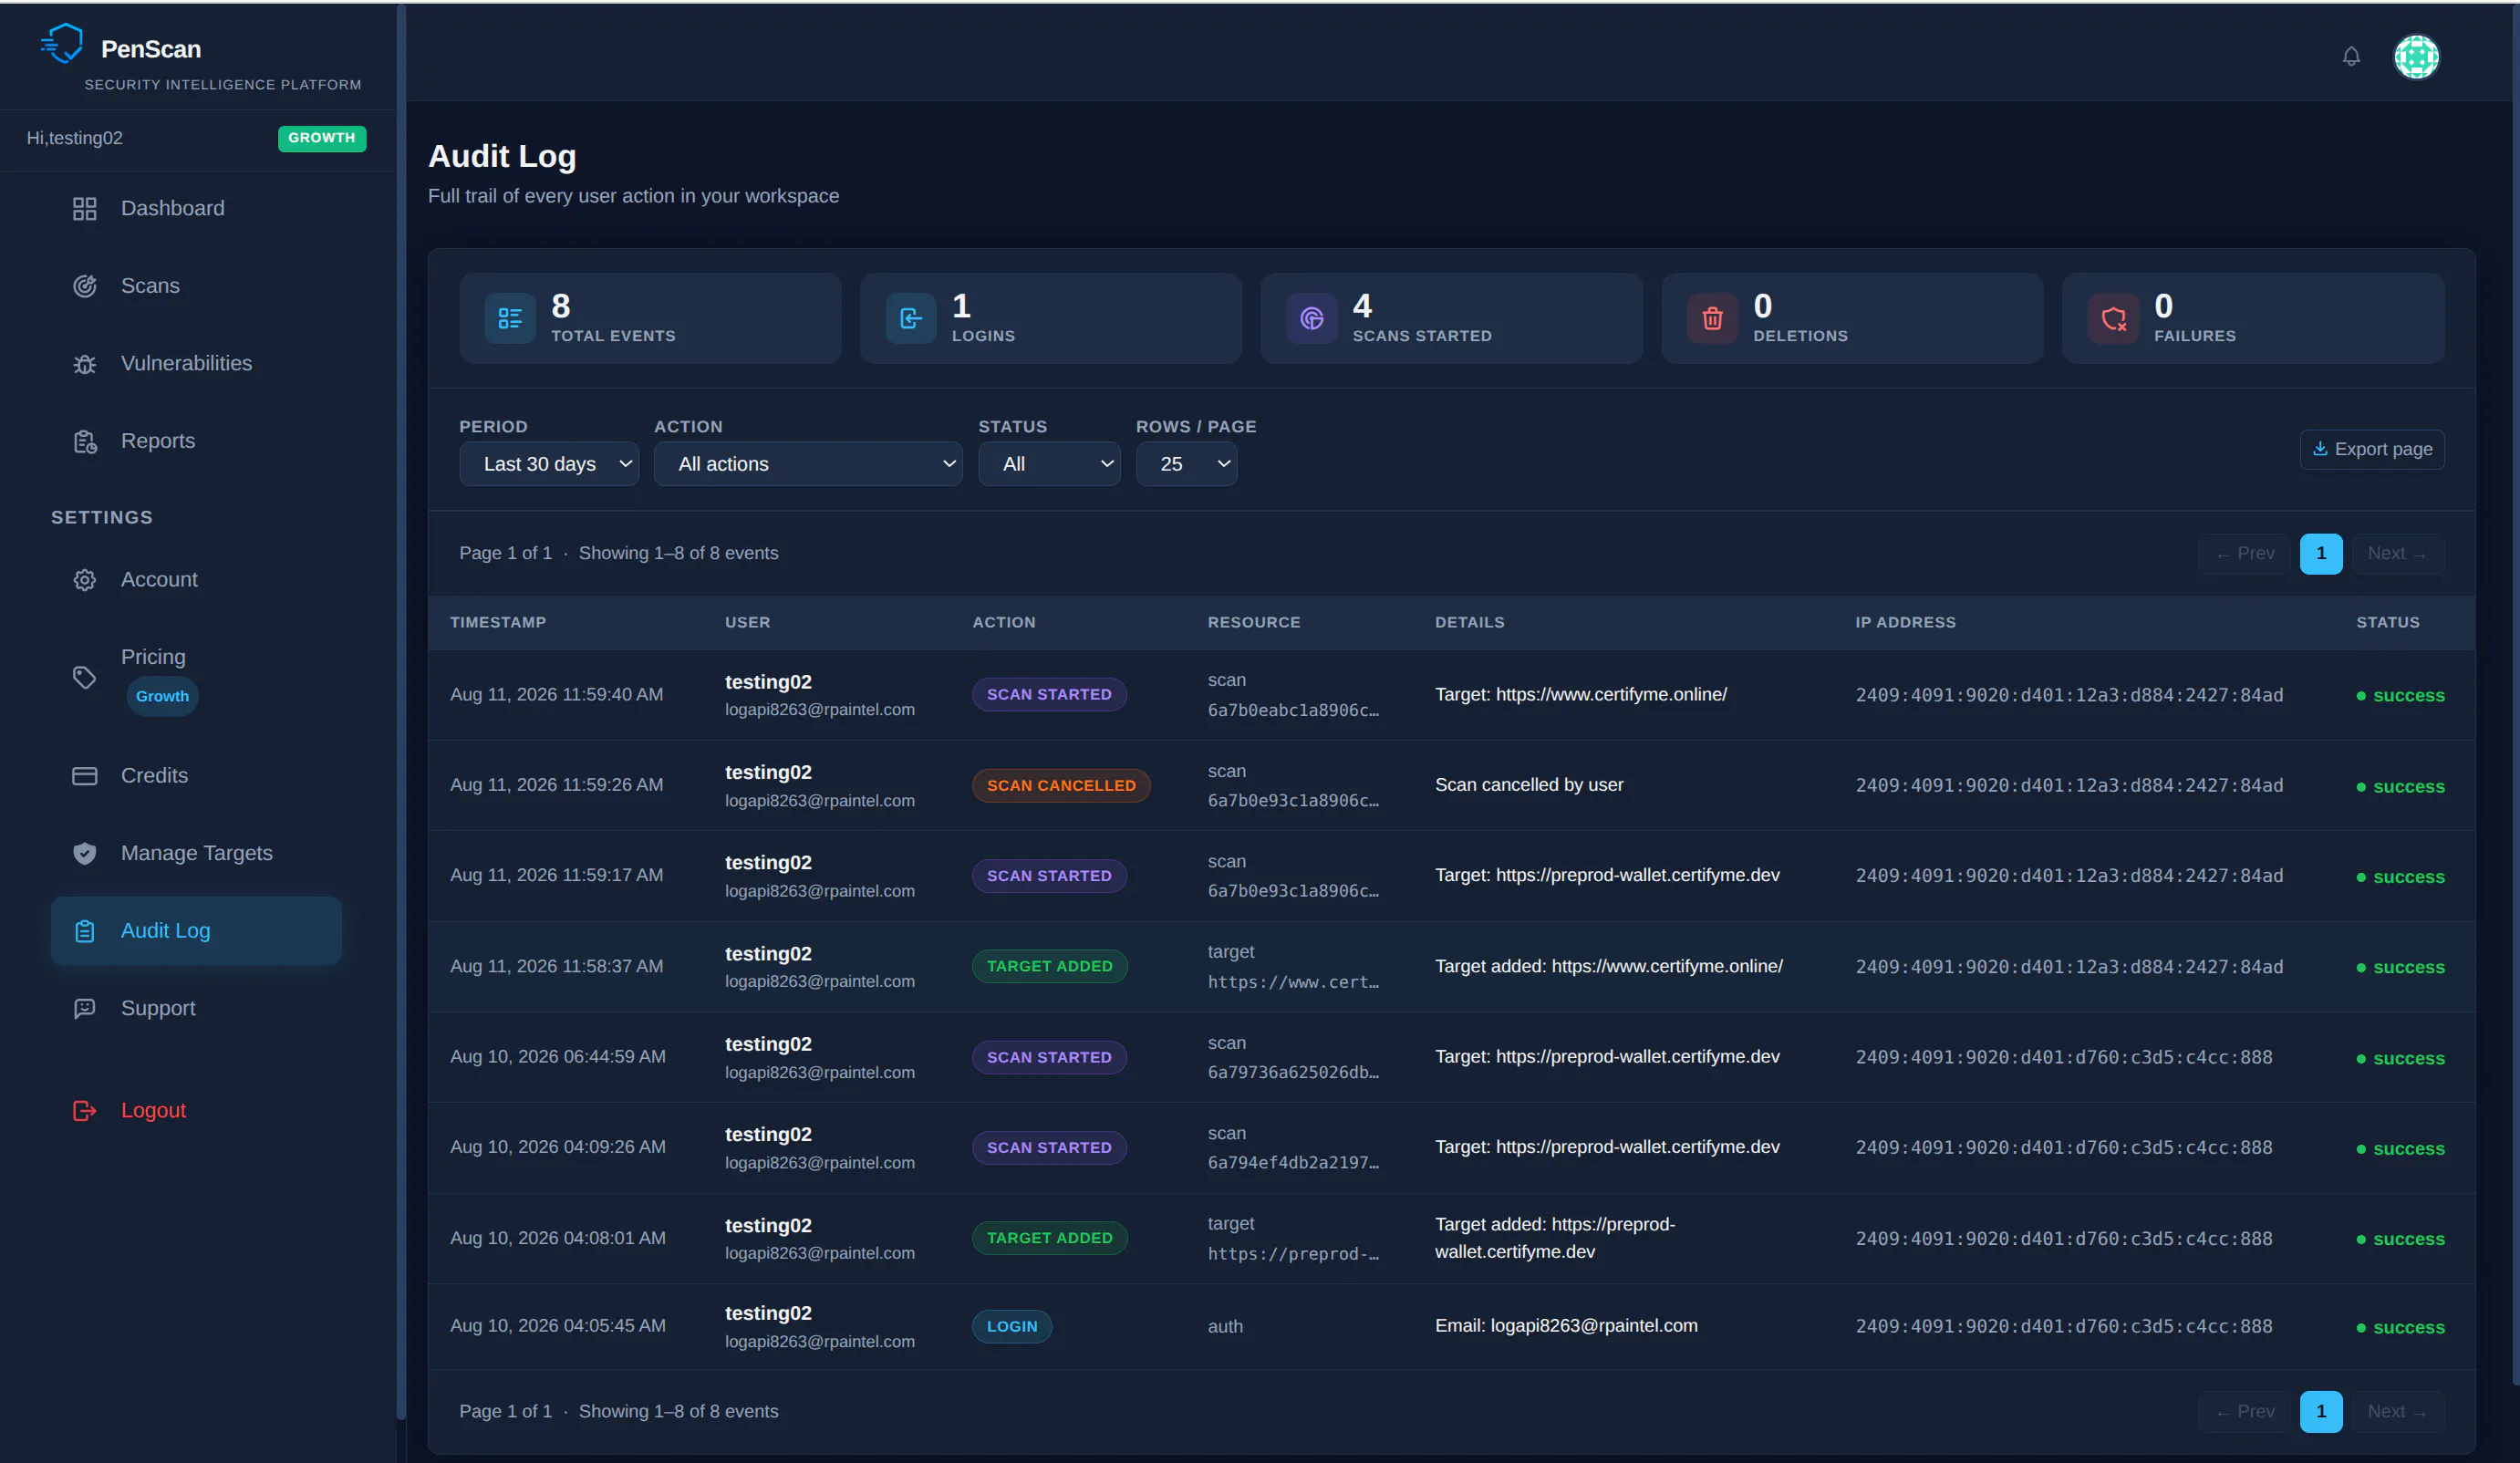Open Manage Targets in settings
Image resolution: width=2520 pixels, height=1463 pixels.
pyautogui.click(x=196, y=853)
